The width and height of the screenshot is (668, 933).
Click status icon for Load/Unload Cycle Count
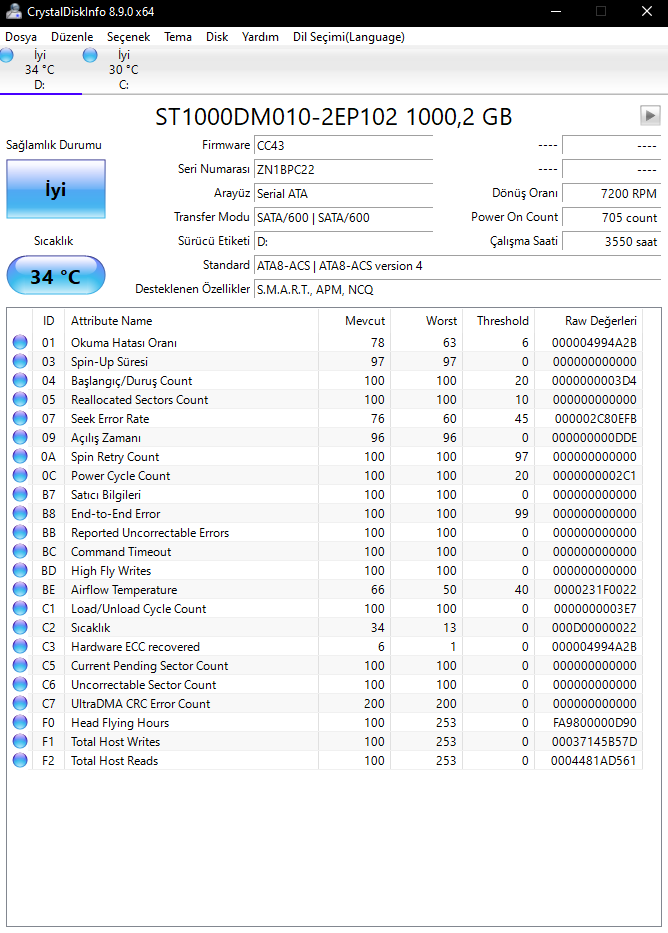pyautogui.click(x=20, y=608)
